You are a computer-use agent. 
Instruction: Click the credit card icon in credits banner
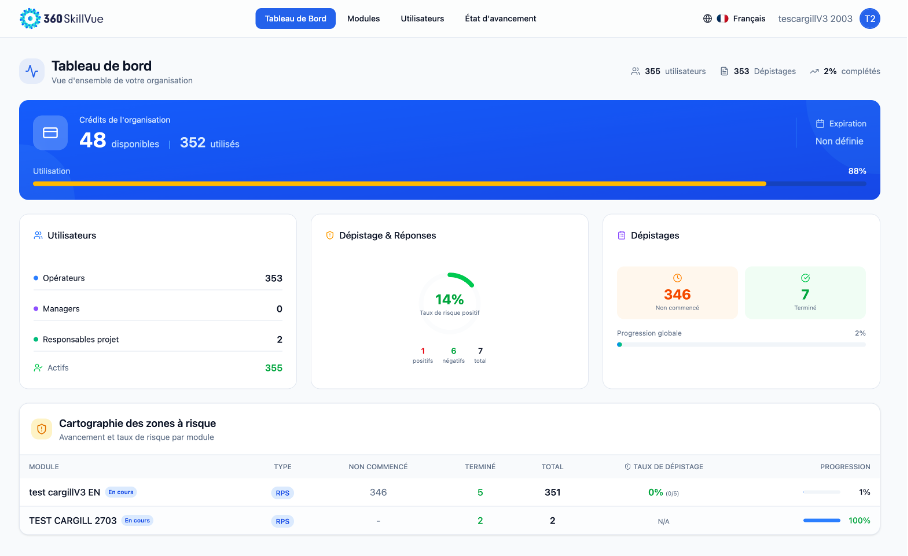coord(50,132)
